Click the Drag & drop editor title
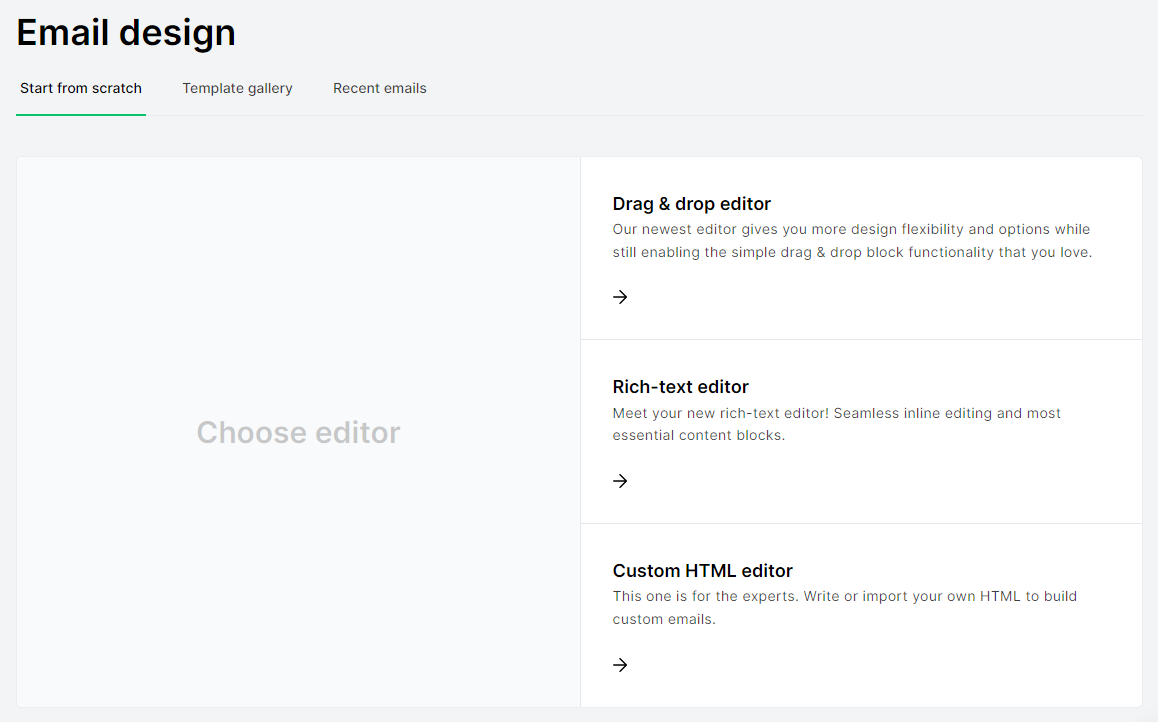This screenshot has width=1158, height=722. pos(691,204)
